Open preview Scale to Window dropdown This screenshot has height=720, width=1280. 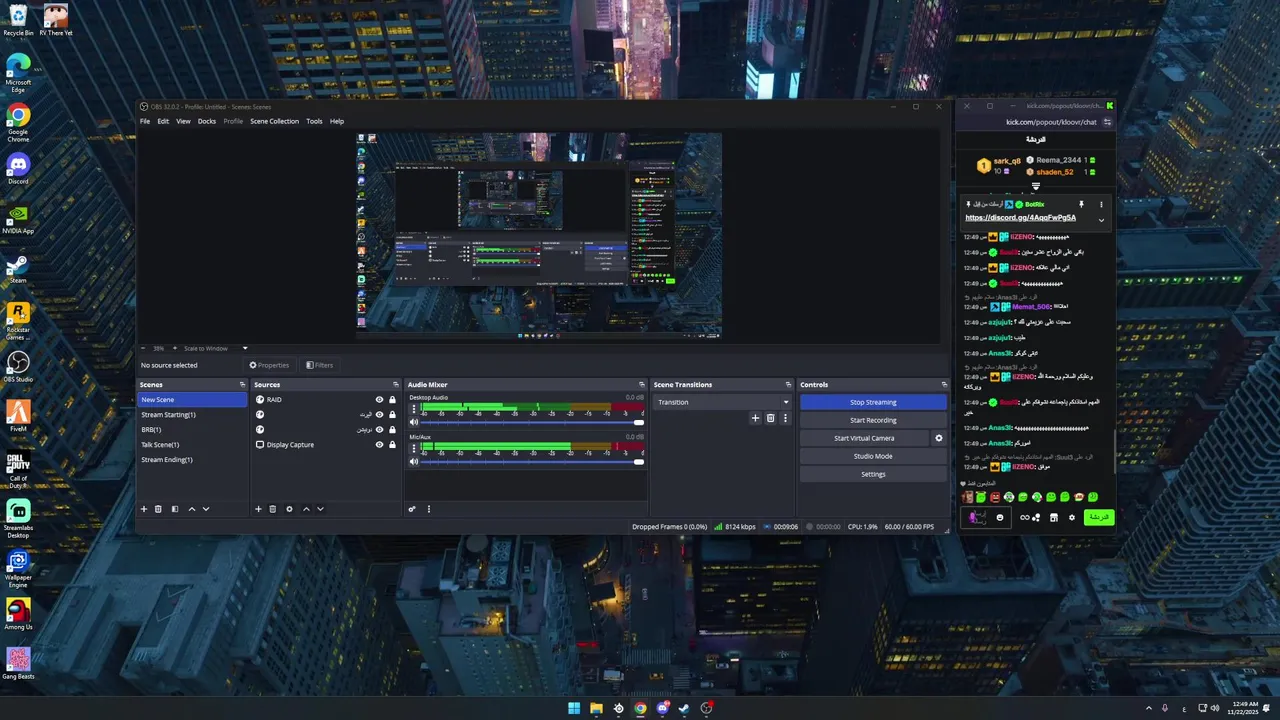tap(215, 348)
